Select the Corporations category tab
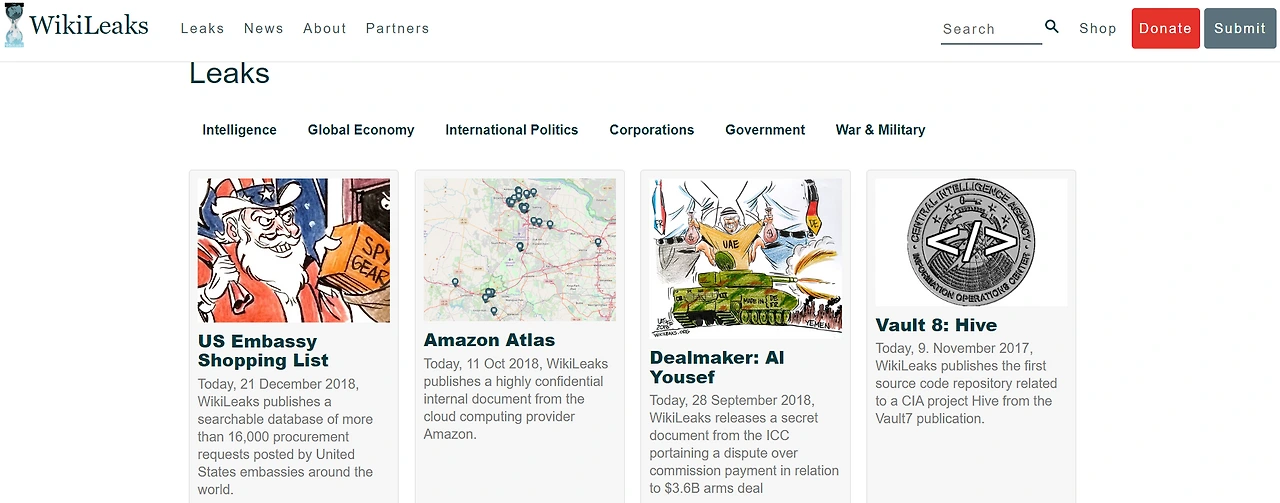 (652, 130)
